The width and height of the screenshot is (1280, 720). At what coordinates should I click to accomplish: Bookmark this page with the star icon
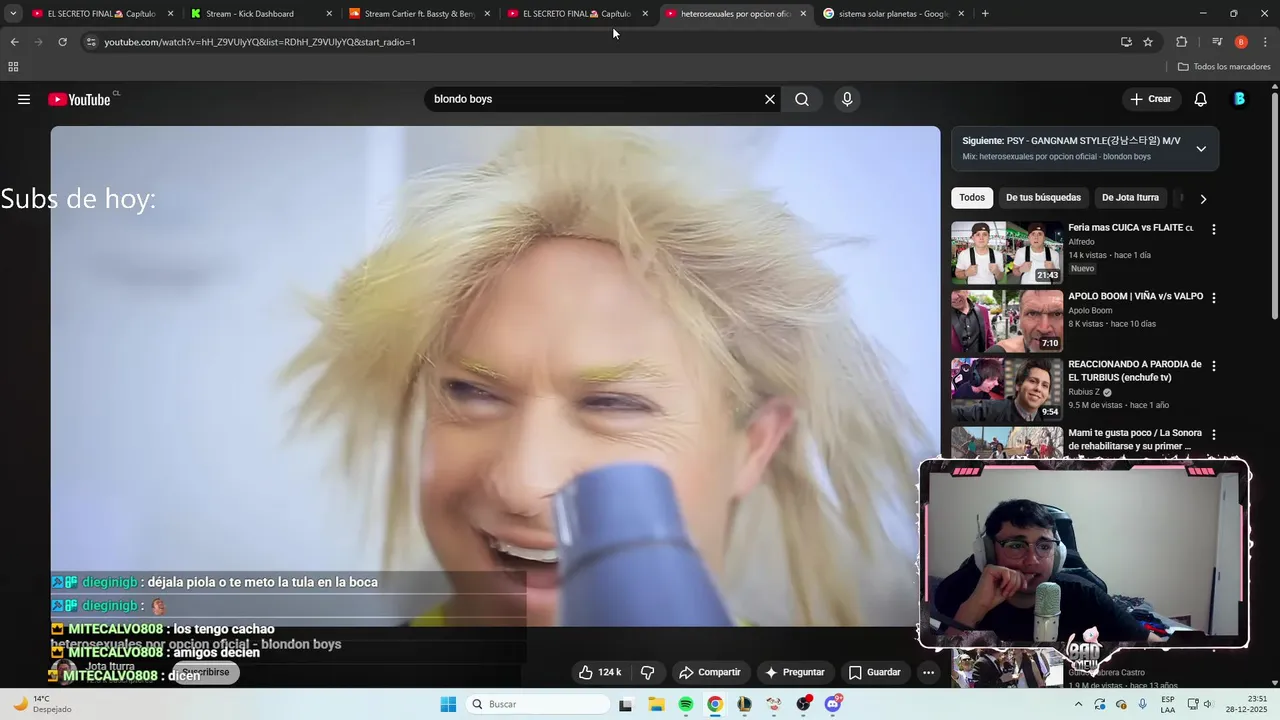click(1148, 42)
